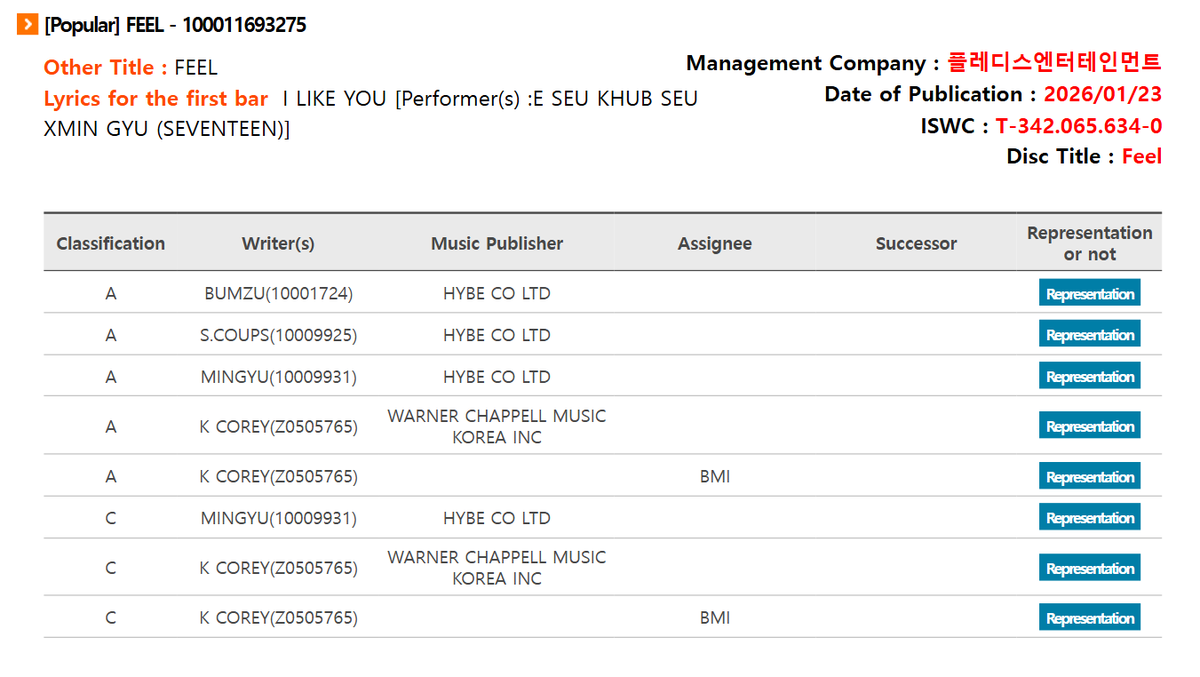Viewport: 1200px width, 677px height.
Task: Select writer S.COUPS(10009925)
Action: [278, 335]
